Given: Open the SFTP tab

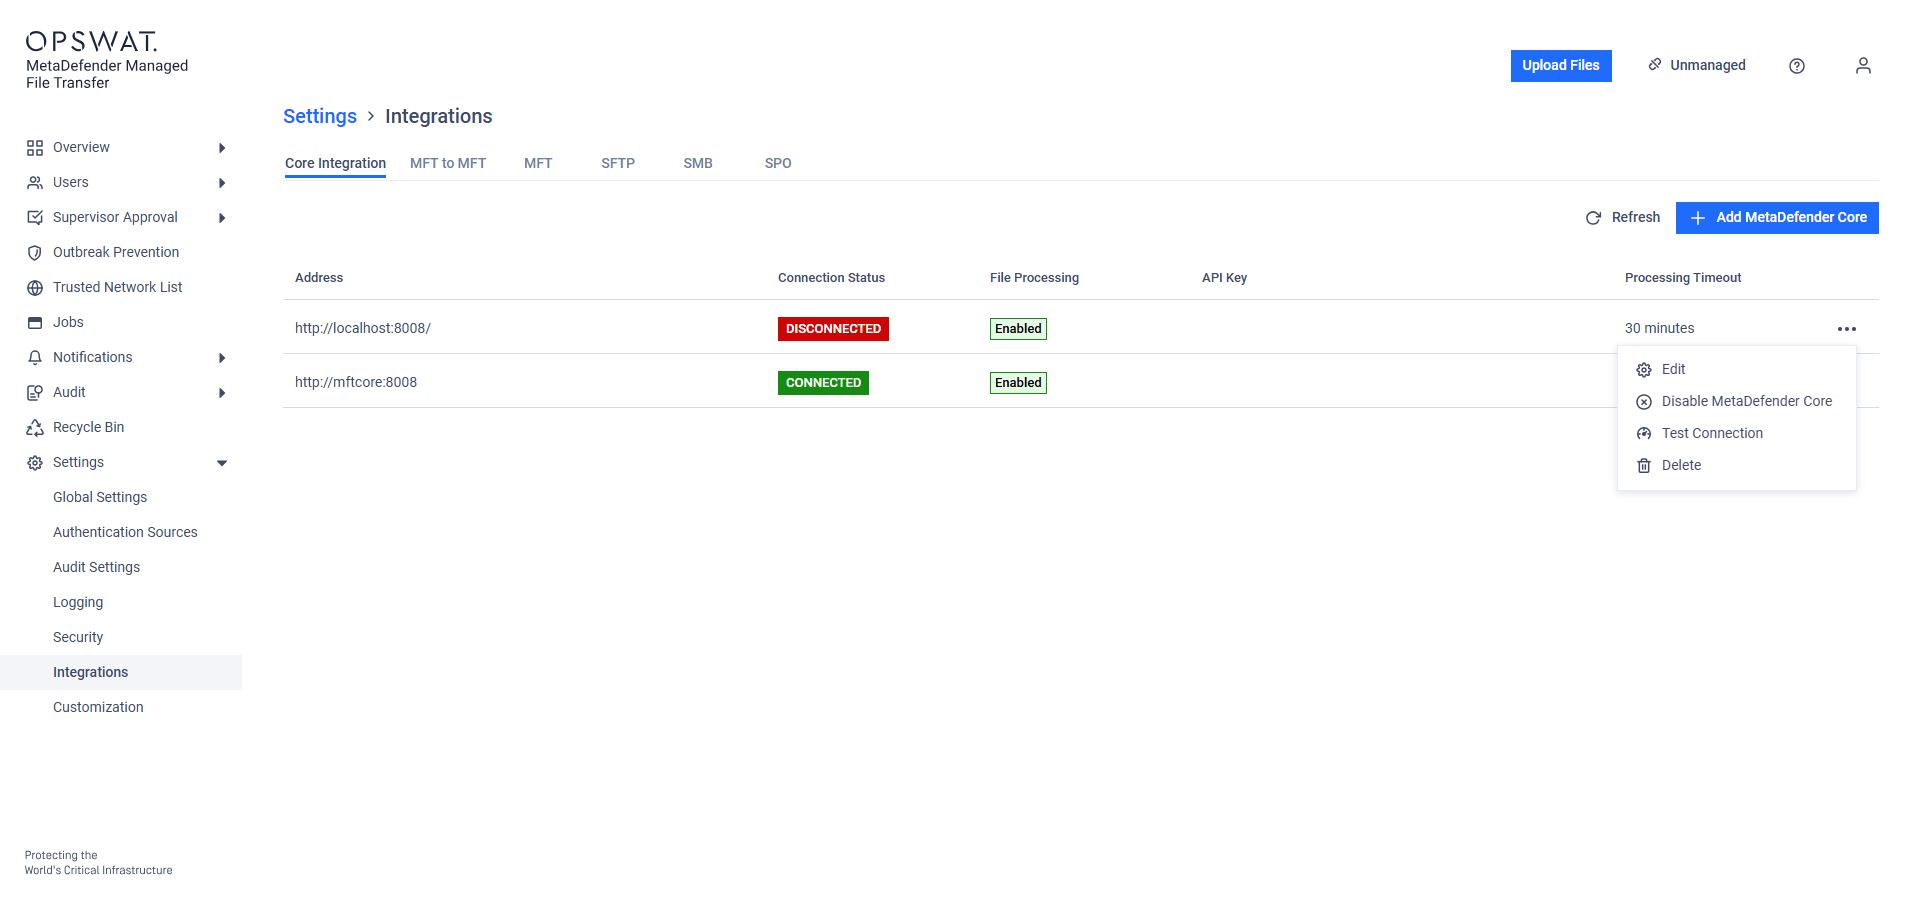Looking at the screenshot, I should click(618, 163).
